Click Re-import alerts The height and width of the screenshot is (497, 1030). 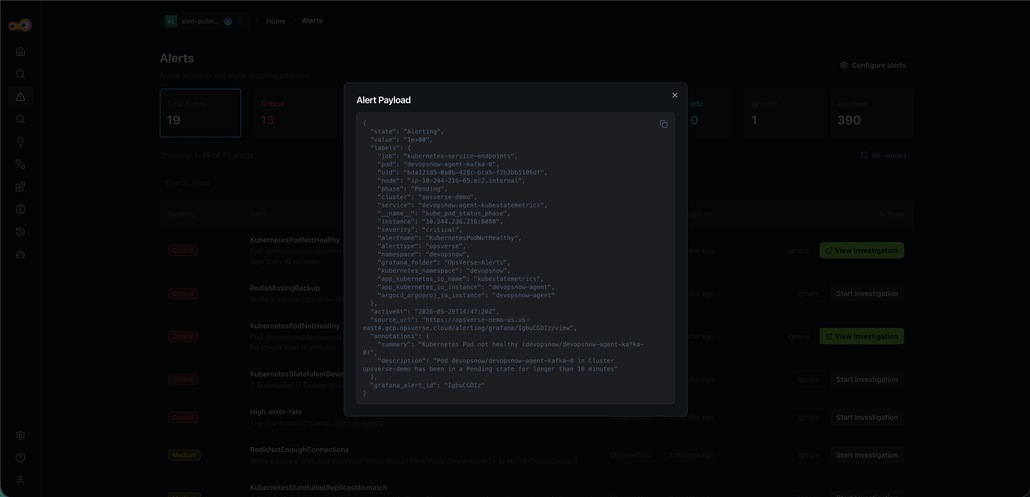883,156
